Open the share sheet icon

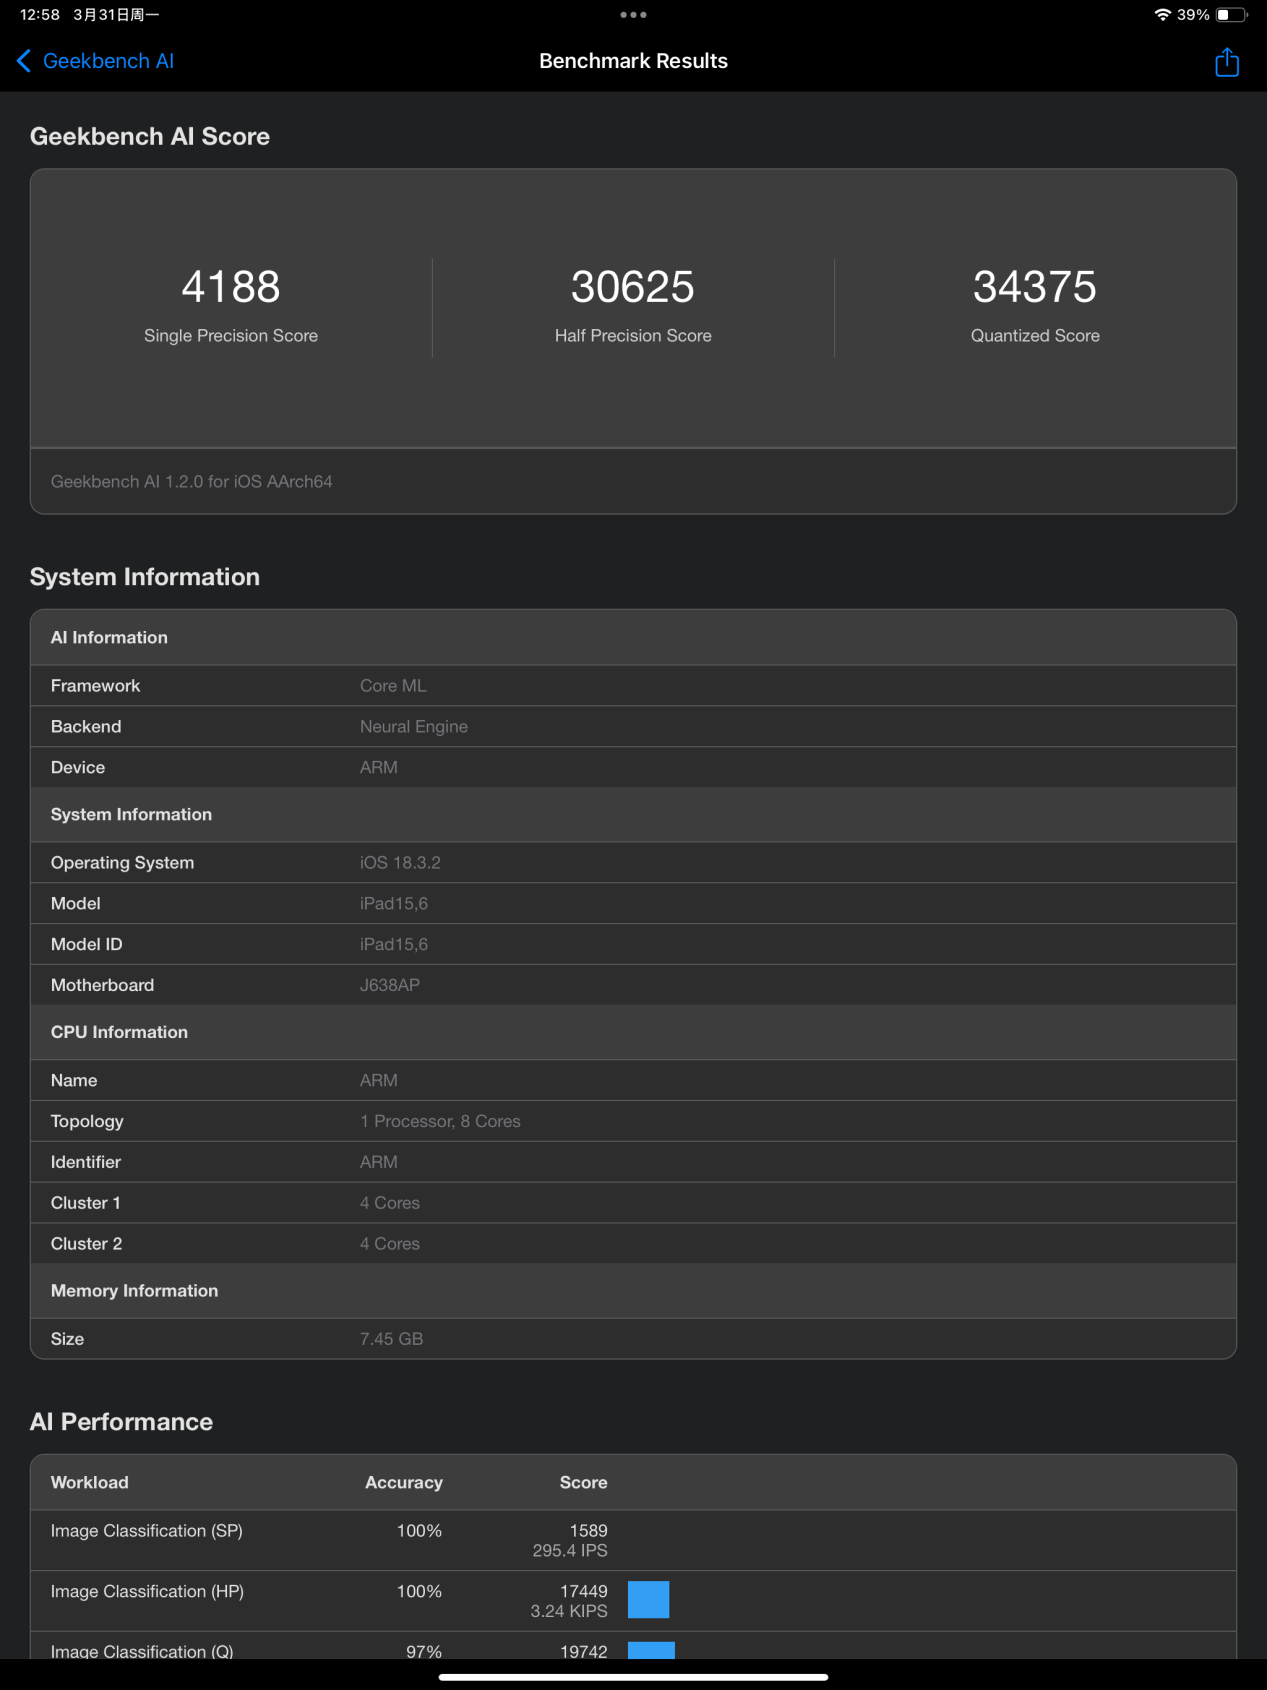[1226, 62]
